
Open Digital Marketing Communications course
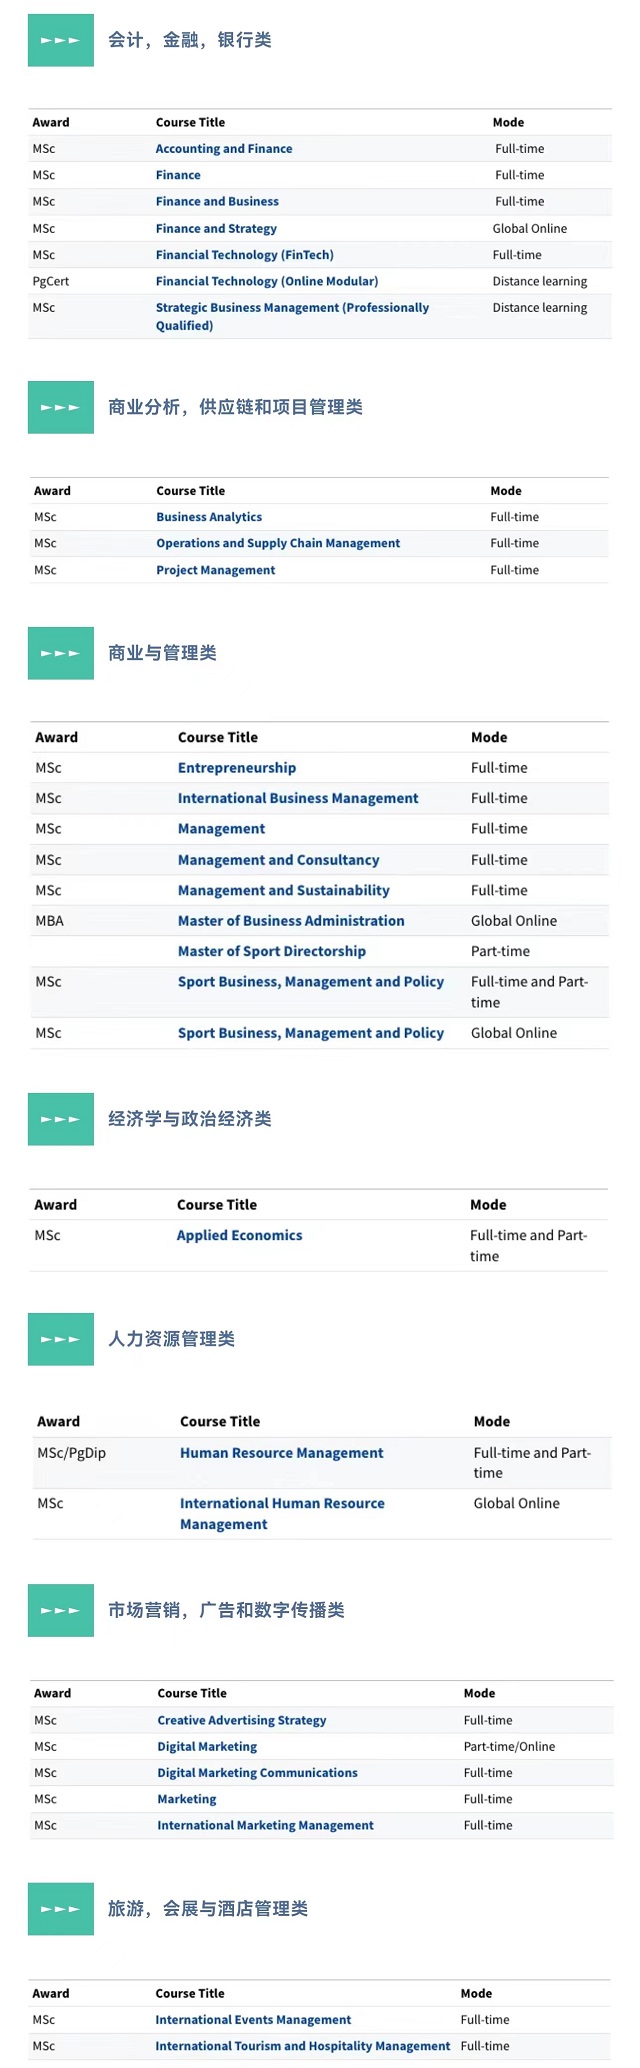tap(257, 1772)
